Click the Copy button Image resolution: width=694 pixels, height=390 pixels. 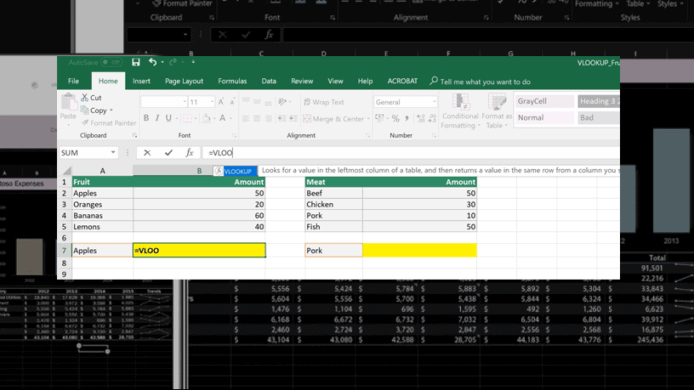(x=94, y=110)
